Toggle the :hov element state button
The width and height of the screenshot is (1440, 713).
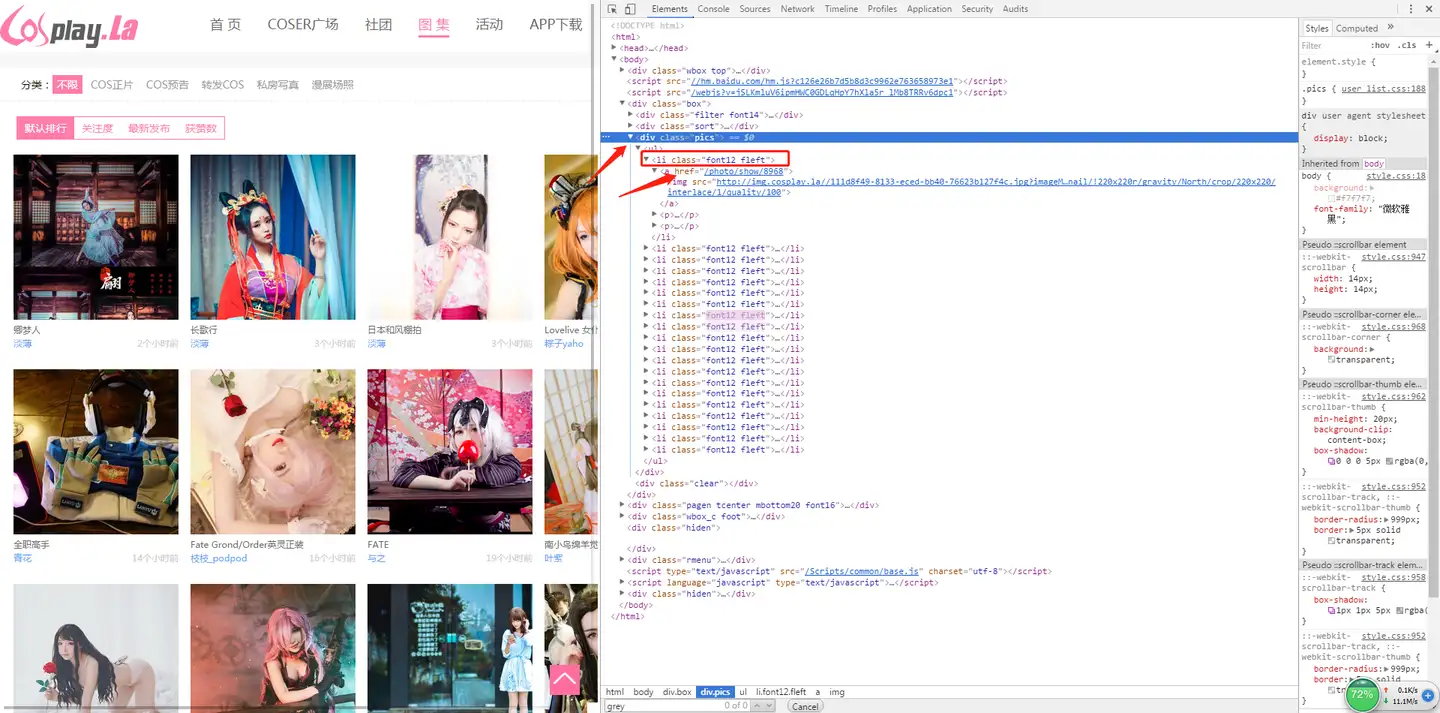pos(1380,45)
